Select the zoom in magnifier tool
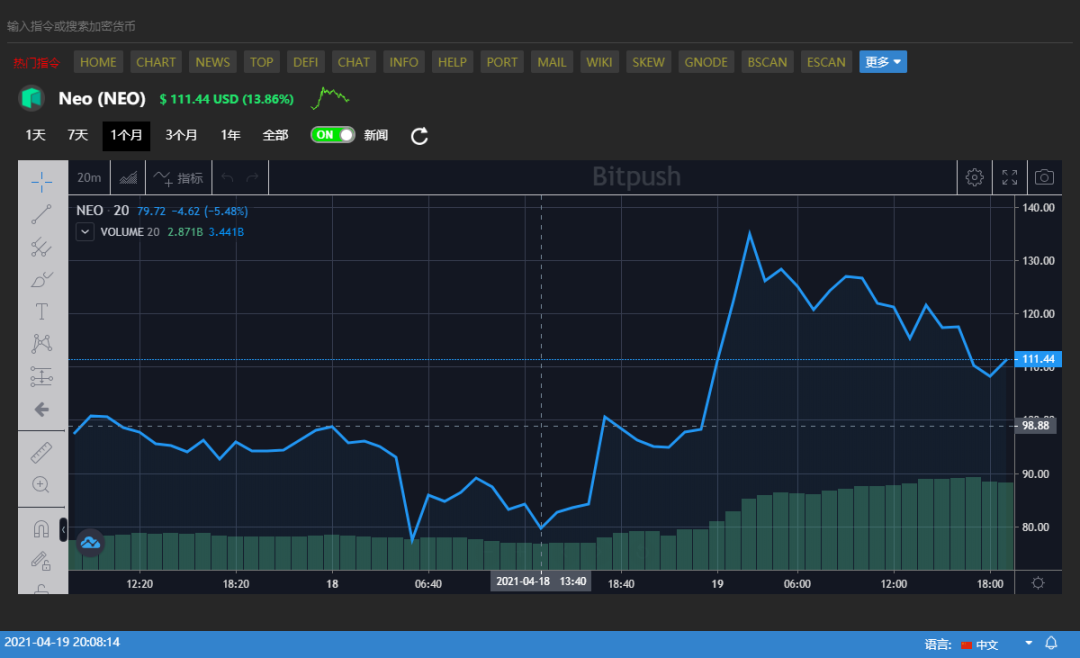The height and width of the screenshot is (658, 1080). [41, 484]
